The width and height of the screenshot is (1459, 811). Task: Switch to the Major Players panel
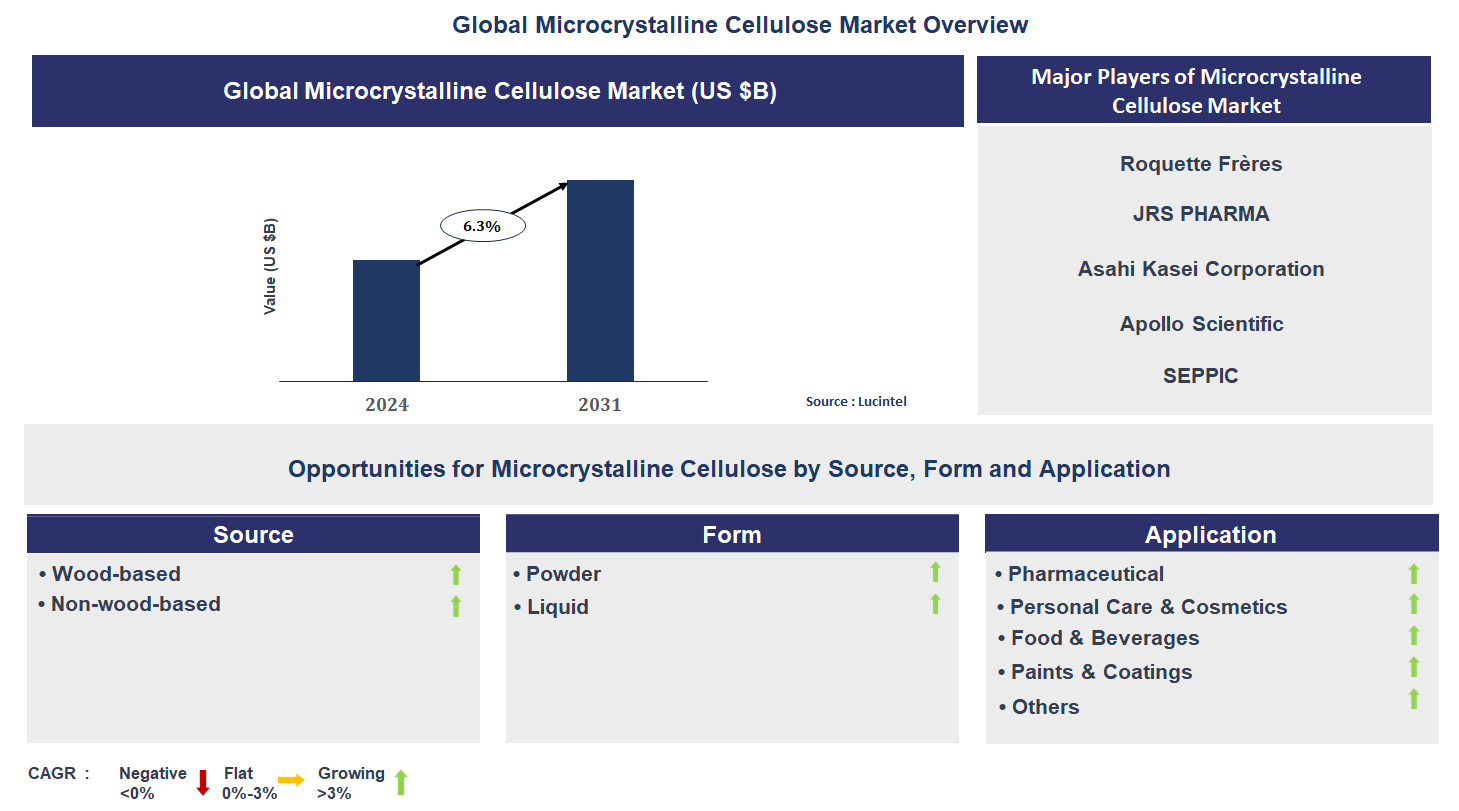[1202, 90]
